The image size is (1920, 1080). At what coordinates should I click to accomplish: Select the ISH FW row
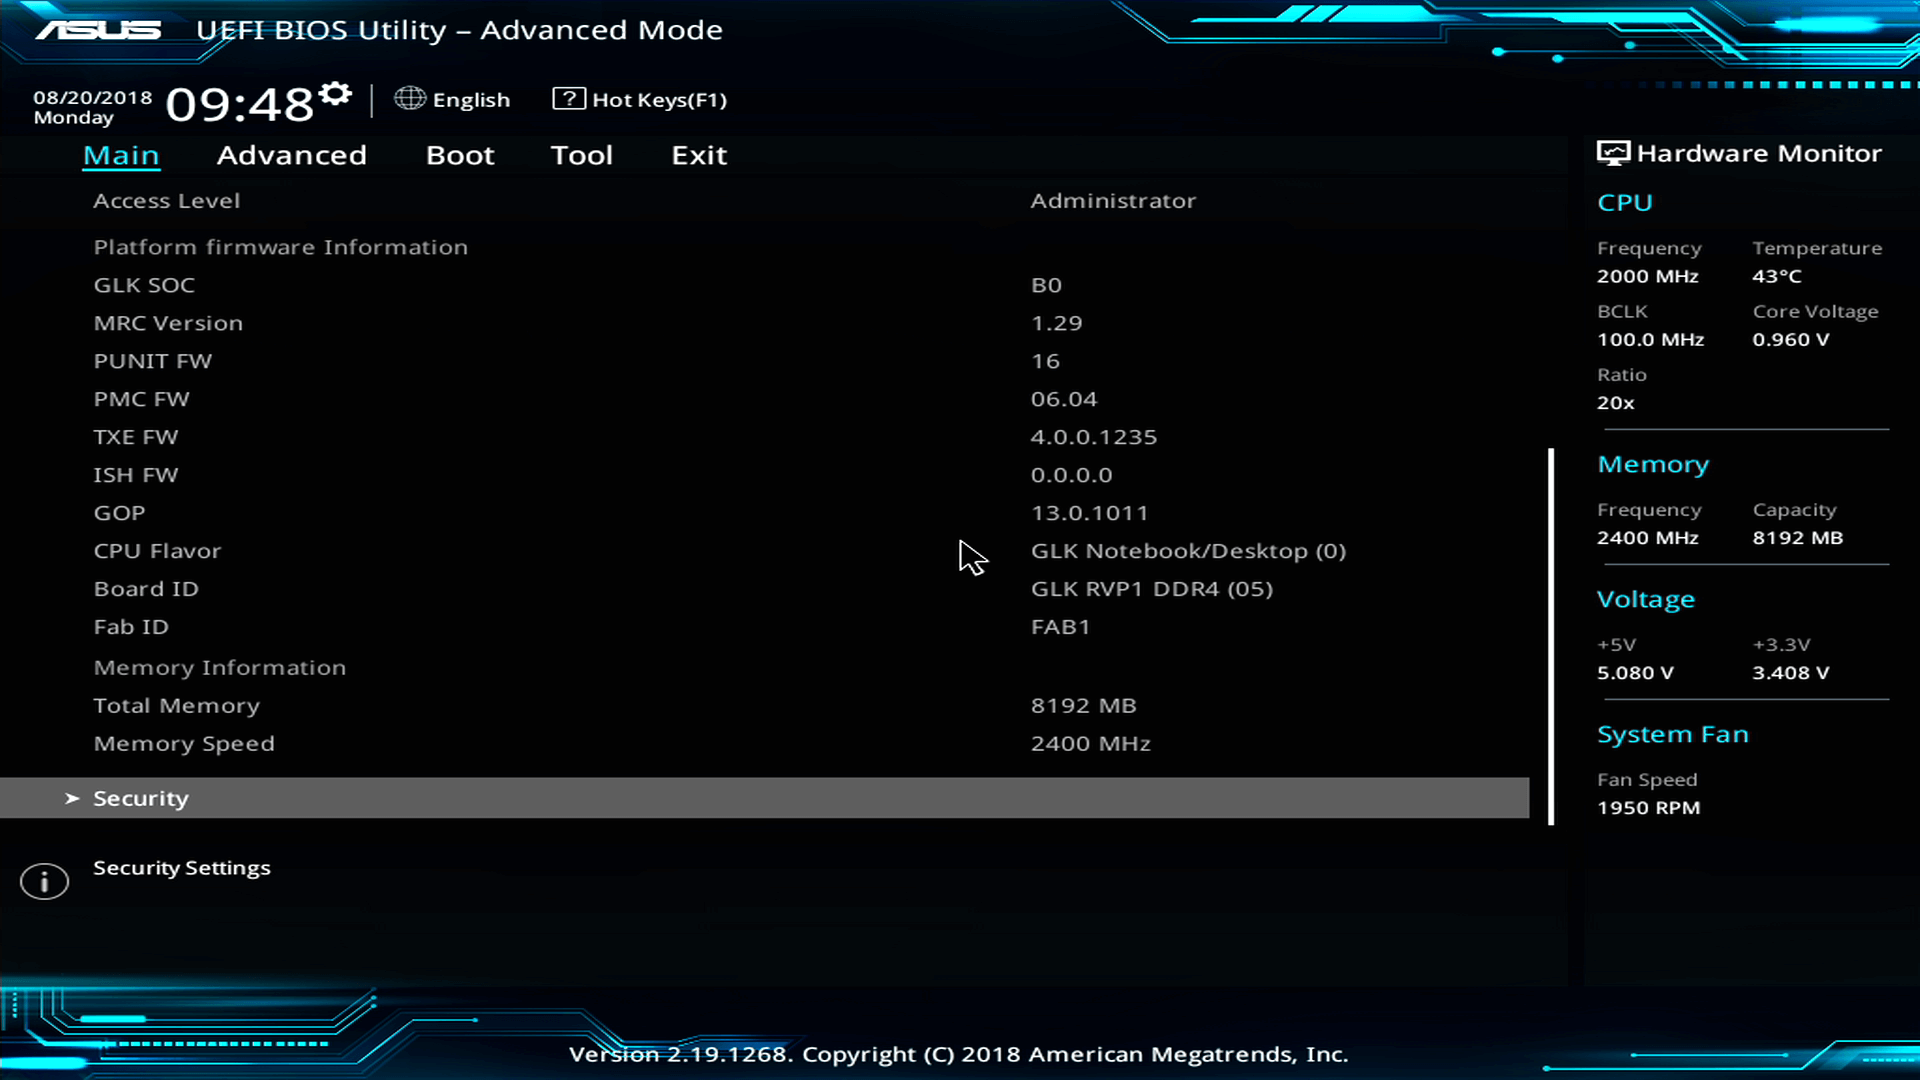136,475
